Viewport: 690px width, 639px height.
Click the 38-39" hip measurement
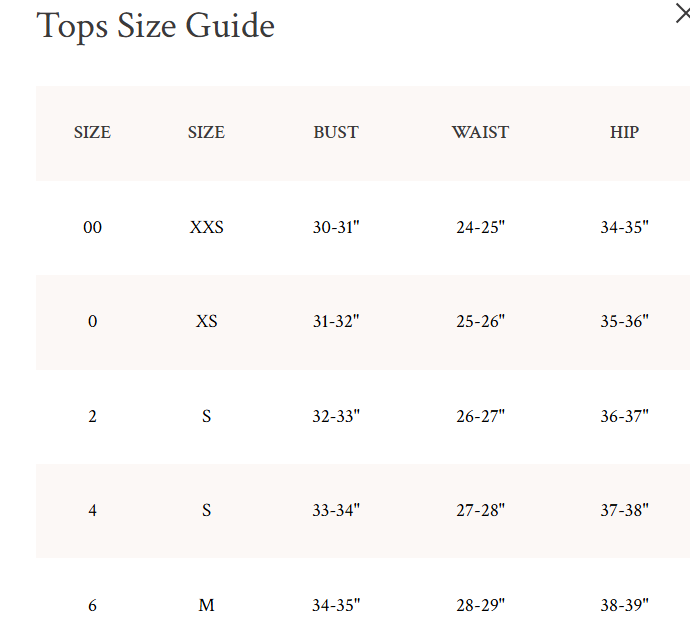[x=624, y=605]
